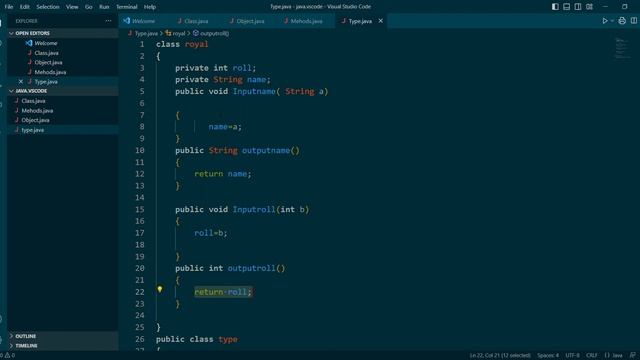Click 'Inputroll' on line 15
This screenshot has height=360, width=640.
pyautogui.click(x=254, y=209)
